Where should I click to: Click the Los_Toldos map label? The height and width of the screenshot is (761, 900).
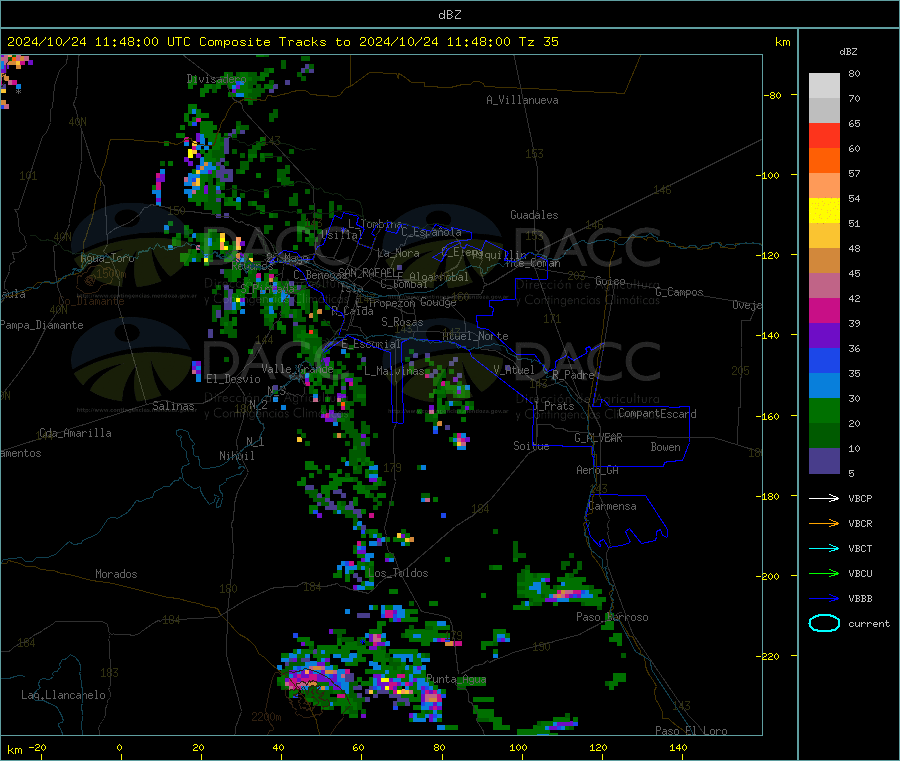pos(398,573)
